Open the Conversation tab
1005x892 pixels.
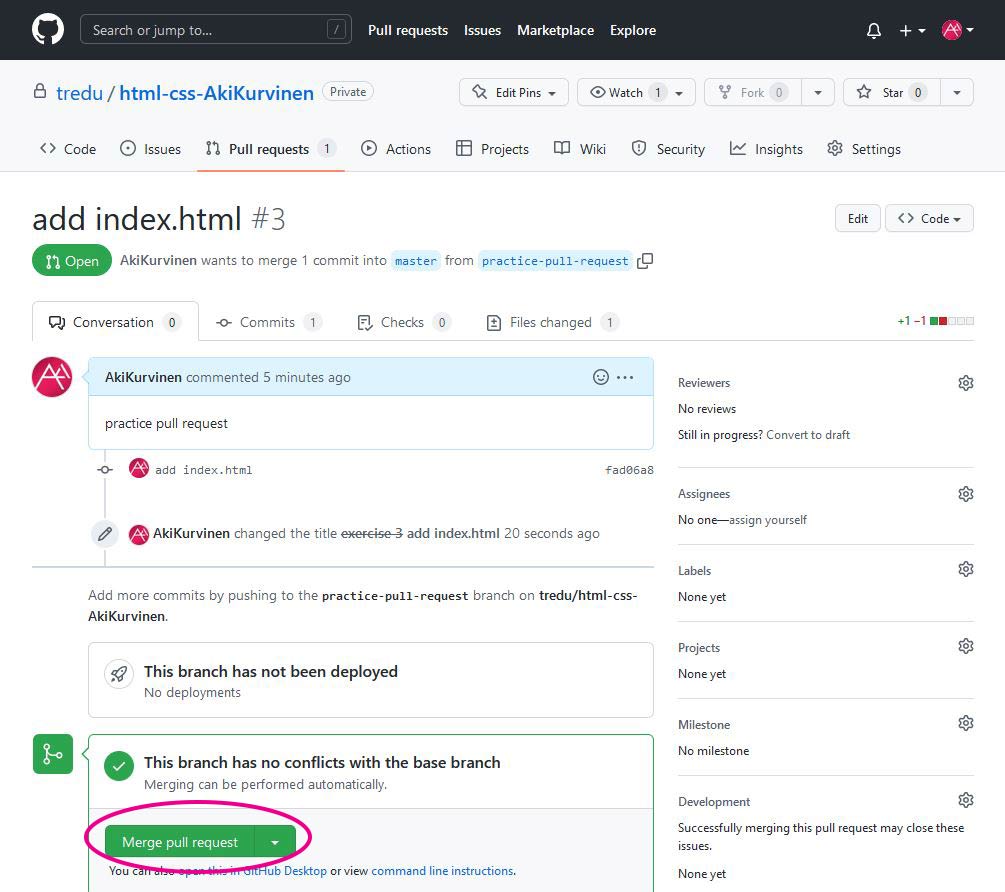pos(115,322)
